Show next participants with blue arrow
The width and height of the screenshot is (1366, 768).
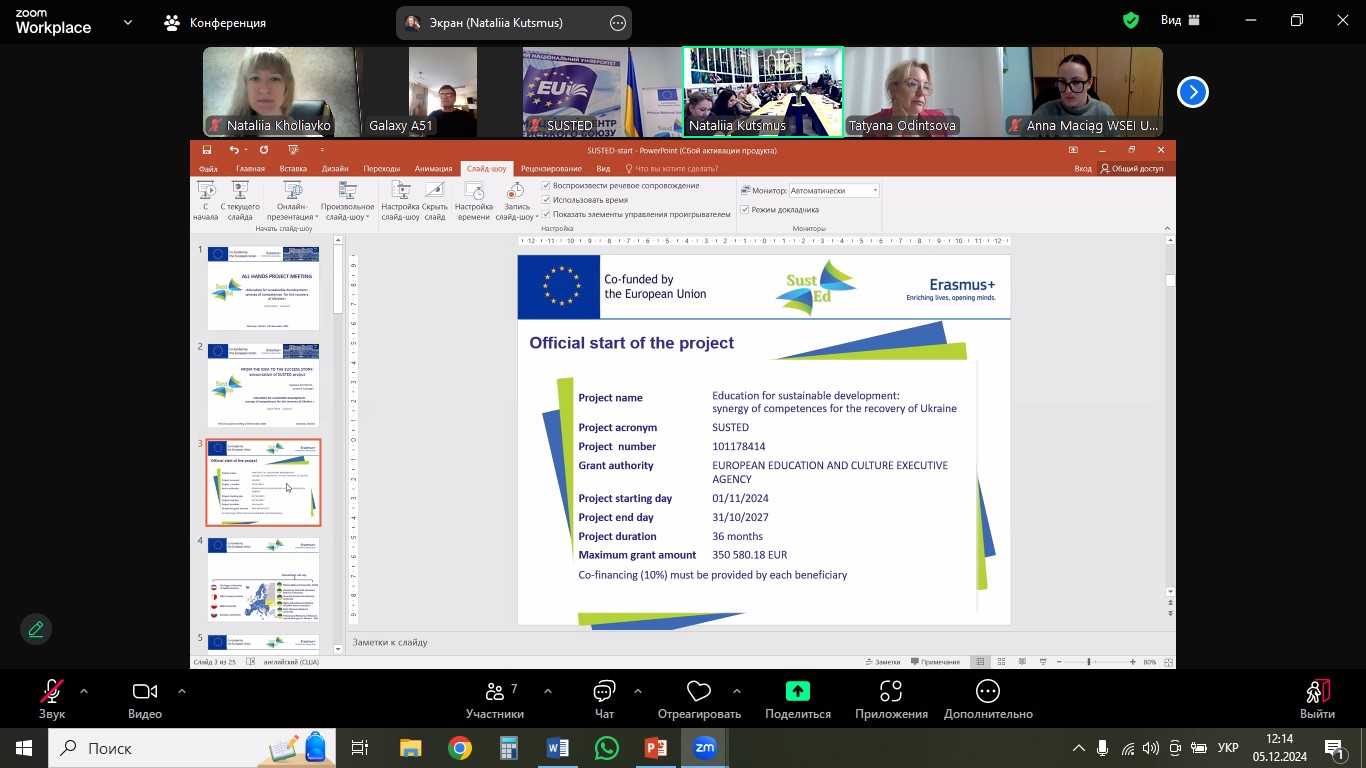tap(1192, 92)
